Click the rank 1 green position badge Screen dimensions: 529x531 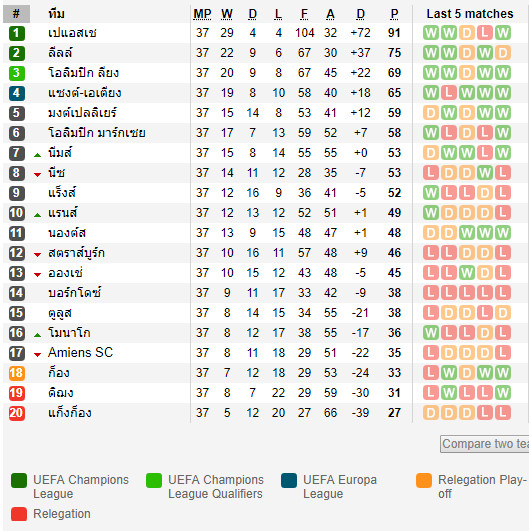coord(17,33)
